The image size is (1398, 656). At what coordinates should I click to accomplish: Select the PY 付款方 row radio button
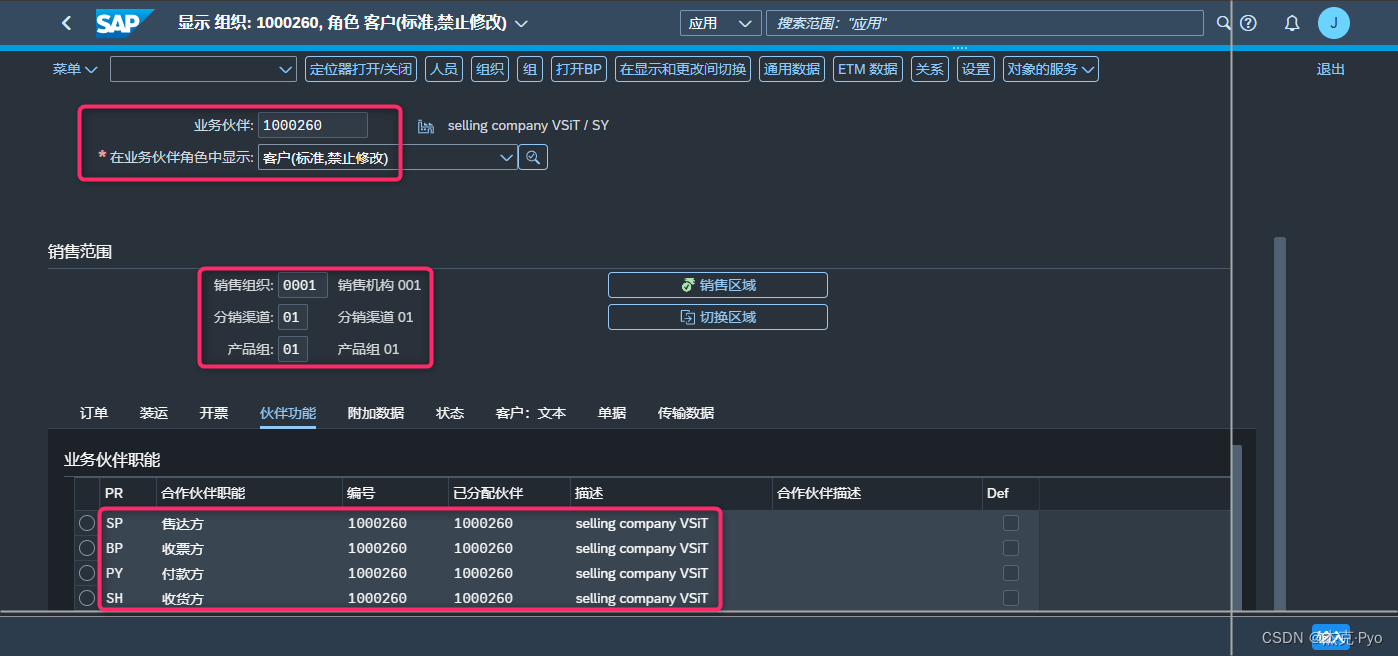[x=87, y=573]
